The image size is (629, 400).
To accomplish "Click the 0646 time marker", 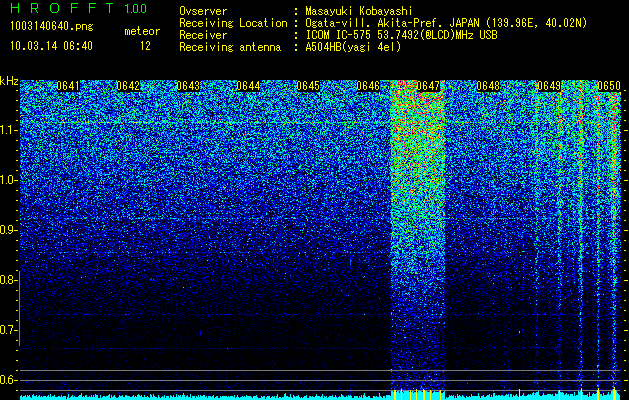I will click(x=368, y=86).
